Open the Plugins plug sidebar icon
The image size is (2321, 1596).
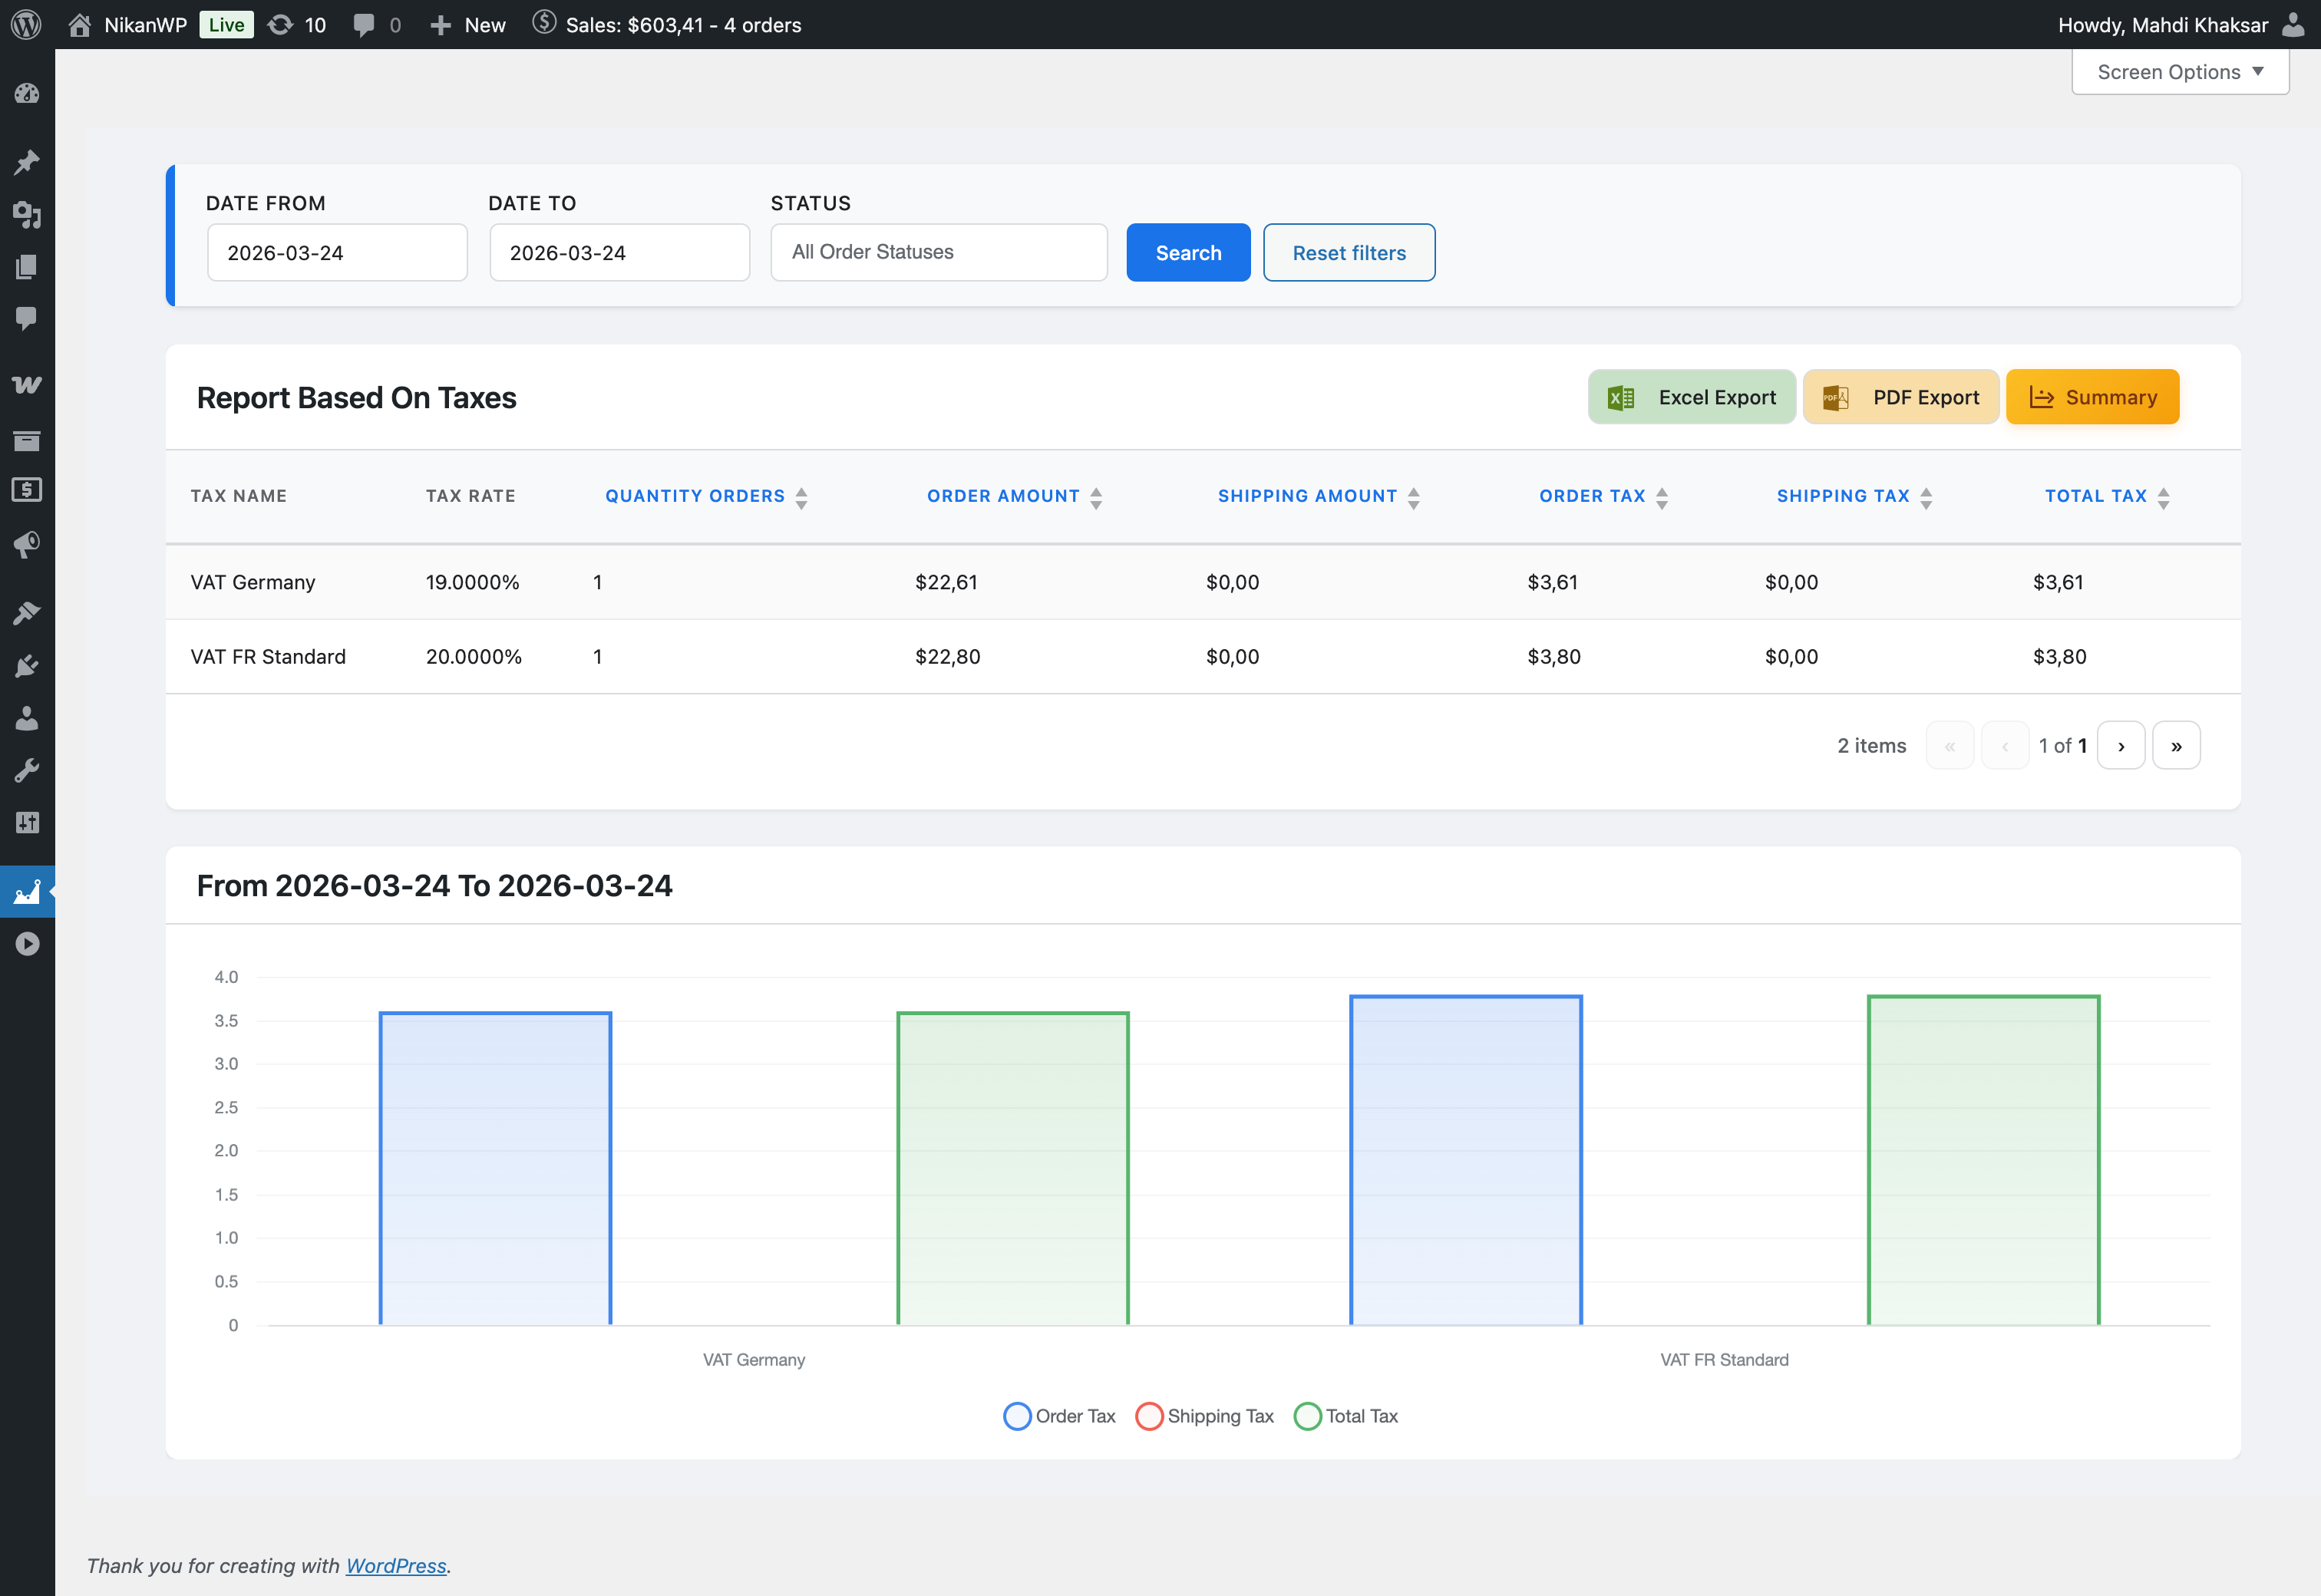coord(27,666)
